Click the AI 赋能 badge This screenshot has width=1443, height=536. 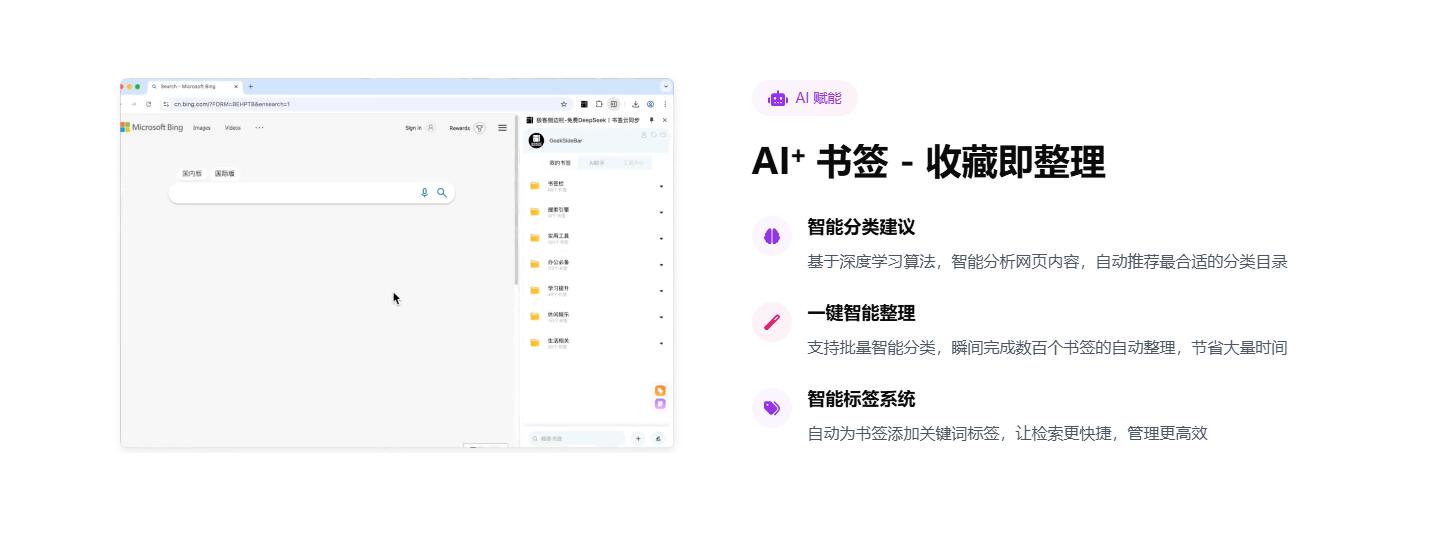point(805,98)
